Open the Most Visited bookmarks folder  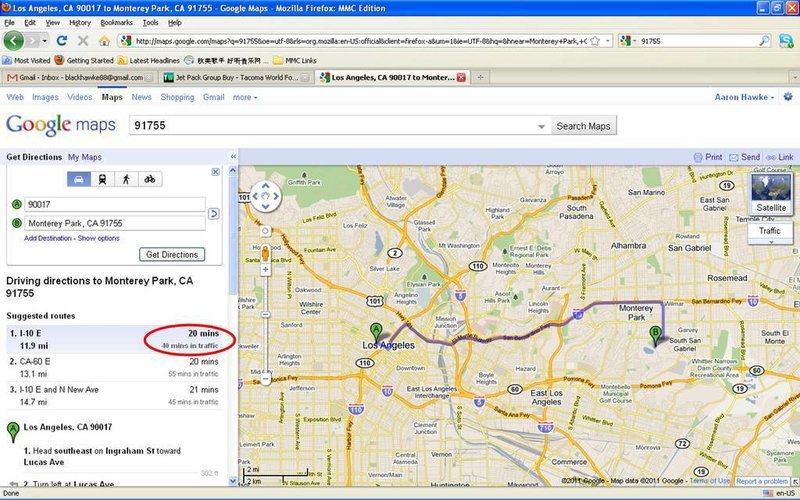[x=27, y=60]
